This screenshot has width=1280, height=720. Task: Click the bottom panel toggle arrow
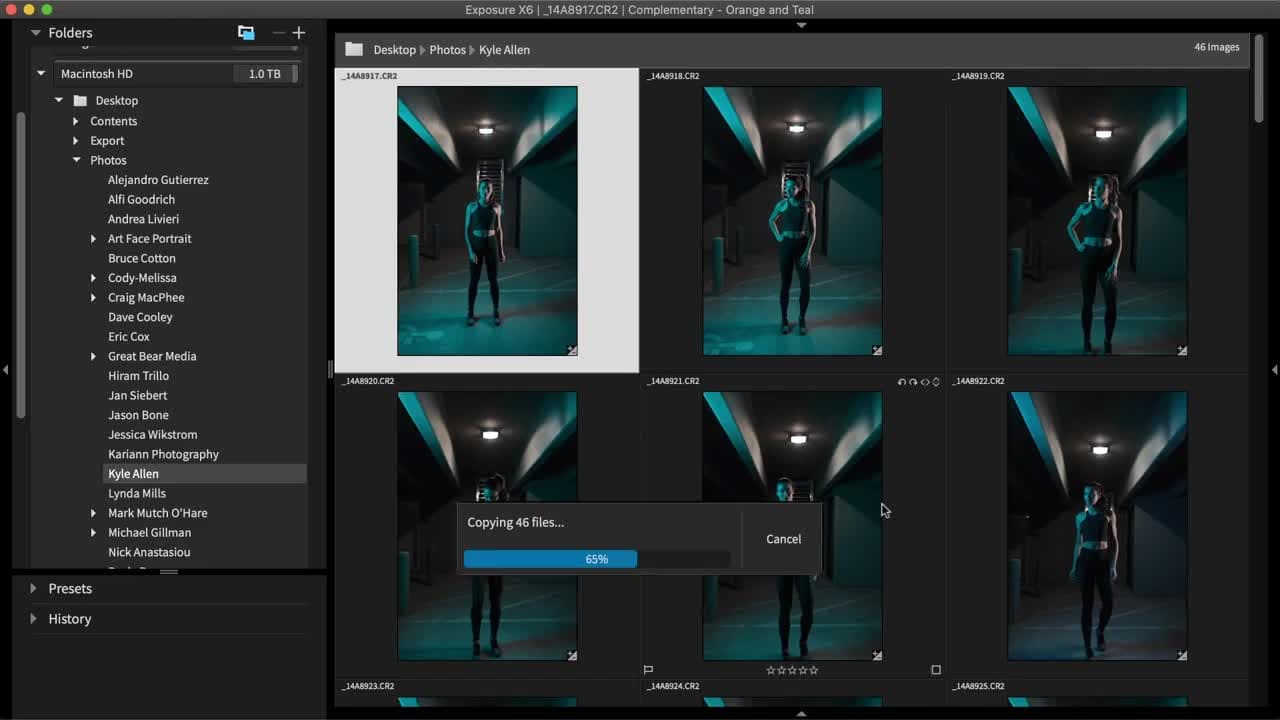(x=801, y=714)
